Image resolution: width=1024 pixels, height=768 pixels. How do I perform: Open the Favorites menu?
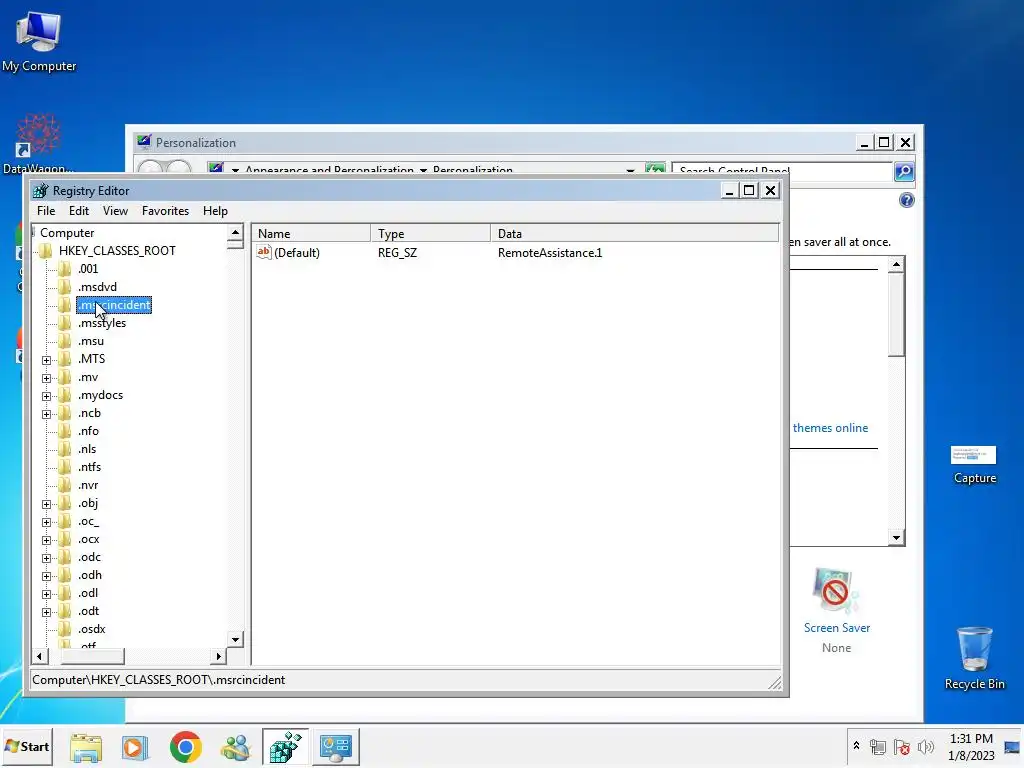pyautogui.click(x=165, y=211)
